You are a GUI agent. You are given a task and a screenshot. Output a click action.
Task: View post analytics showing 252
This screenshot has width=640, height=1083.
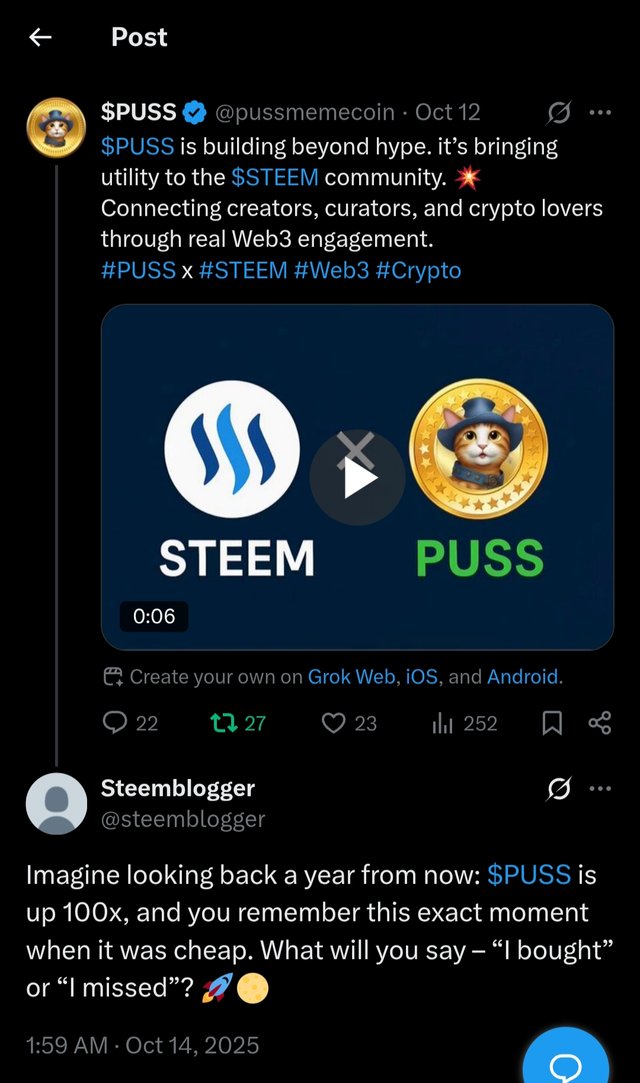tap(465, 723)
